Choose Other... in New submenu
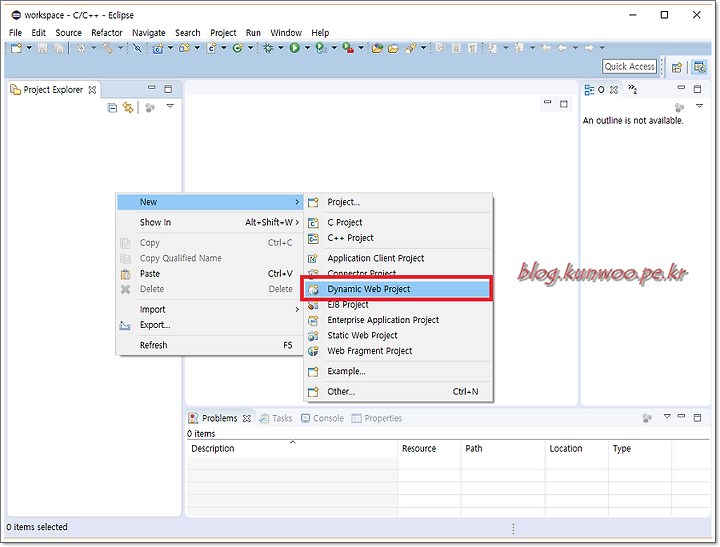The width and height of the screenshot is (720, 547). click(x=397, y=392)
